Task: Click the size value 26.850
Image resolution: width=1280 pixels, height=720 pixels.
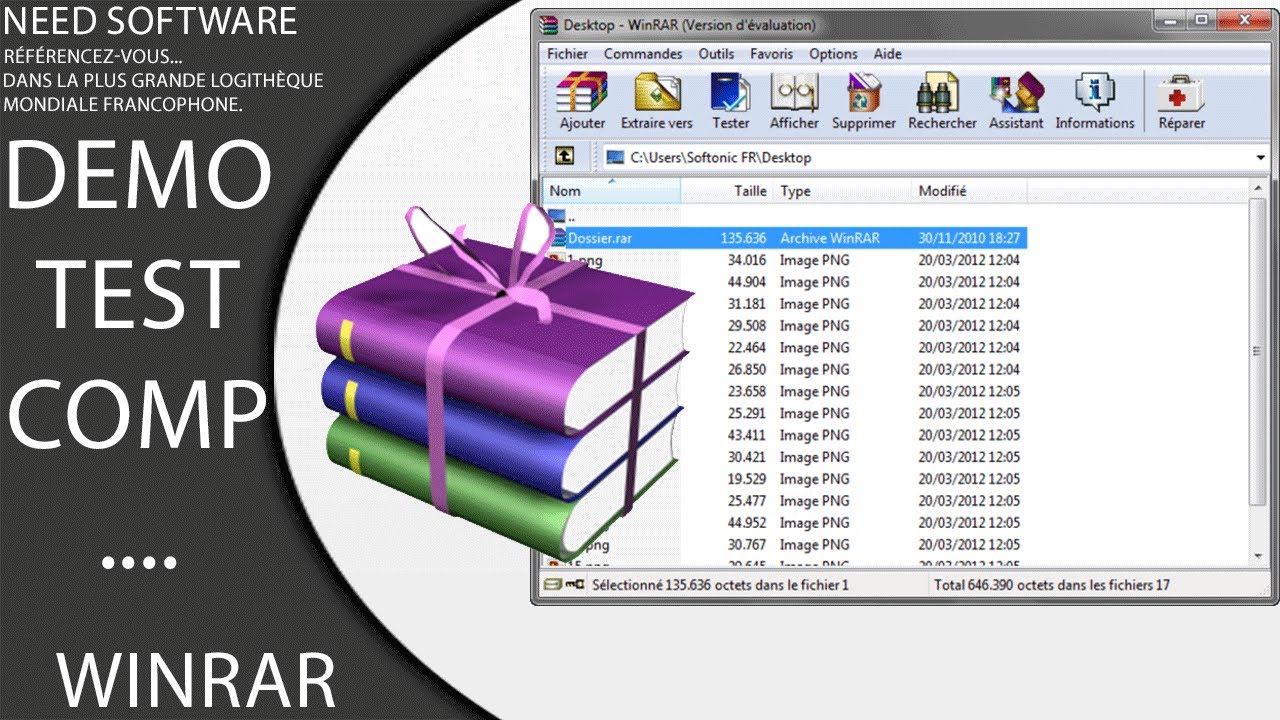Action: (x=747, y=370)
